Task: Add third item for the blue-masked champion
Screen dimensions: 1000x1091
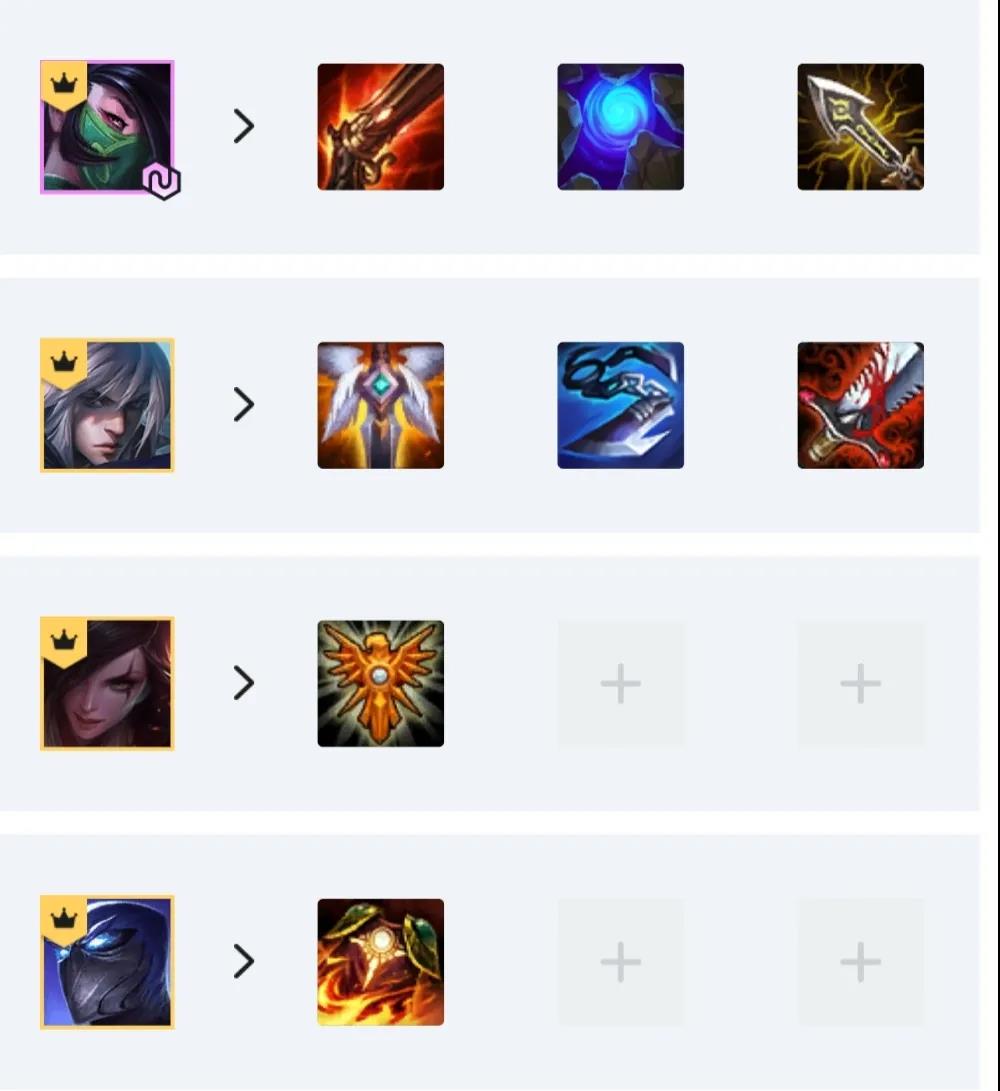Action: (x=861, y=962)
